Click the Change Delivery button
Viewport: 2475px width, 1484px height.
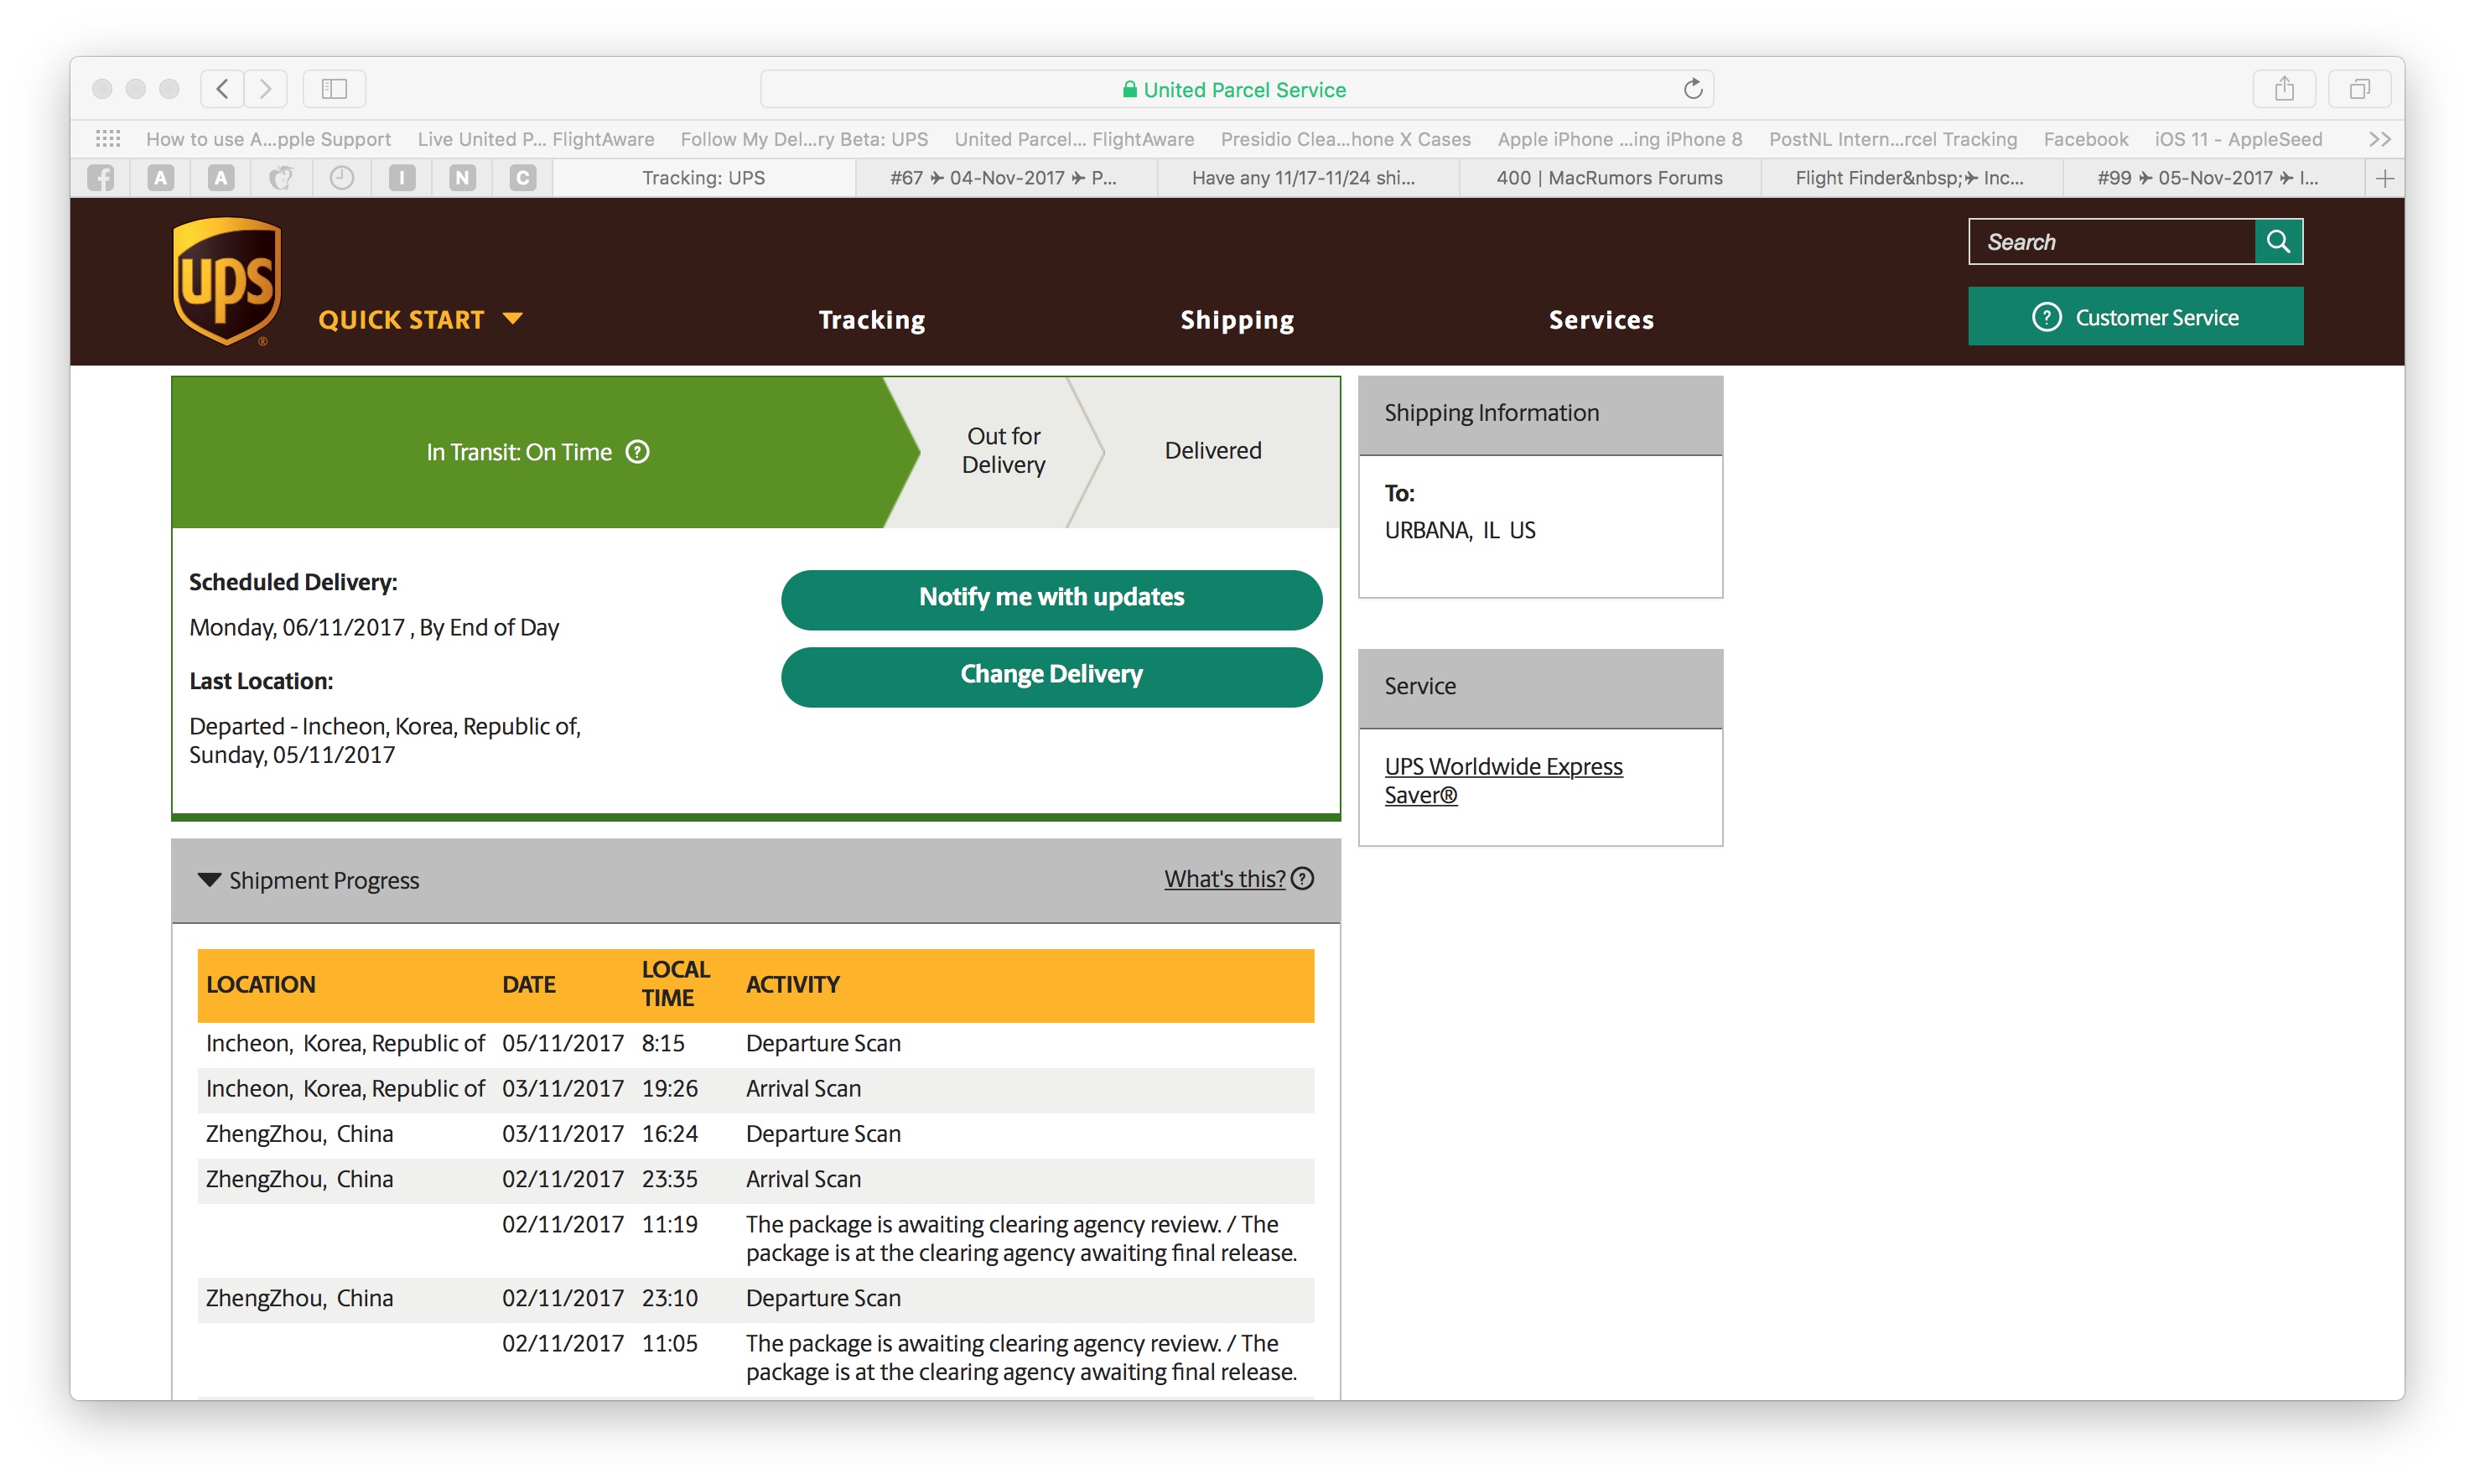[1051, 675]
